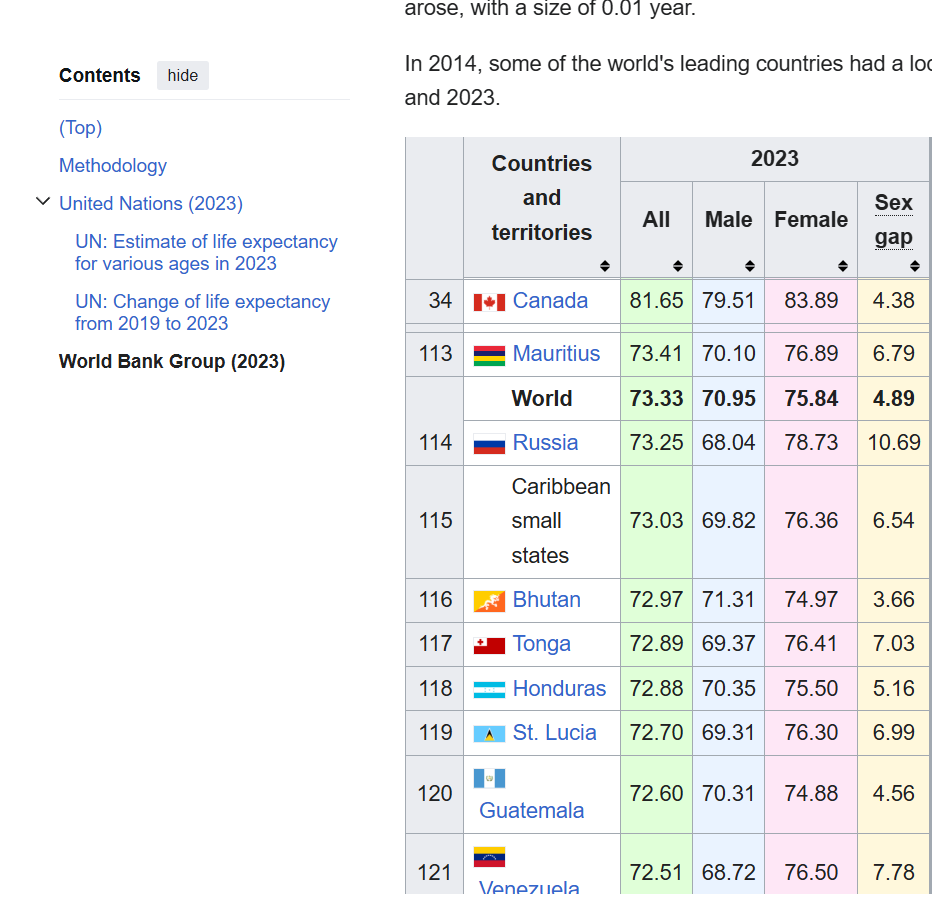Click the Honduras flag icon
This screenshot has width=932, height=898.
coord(489,689)
